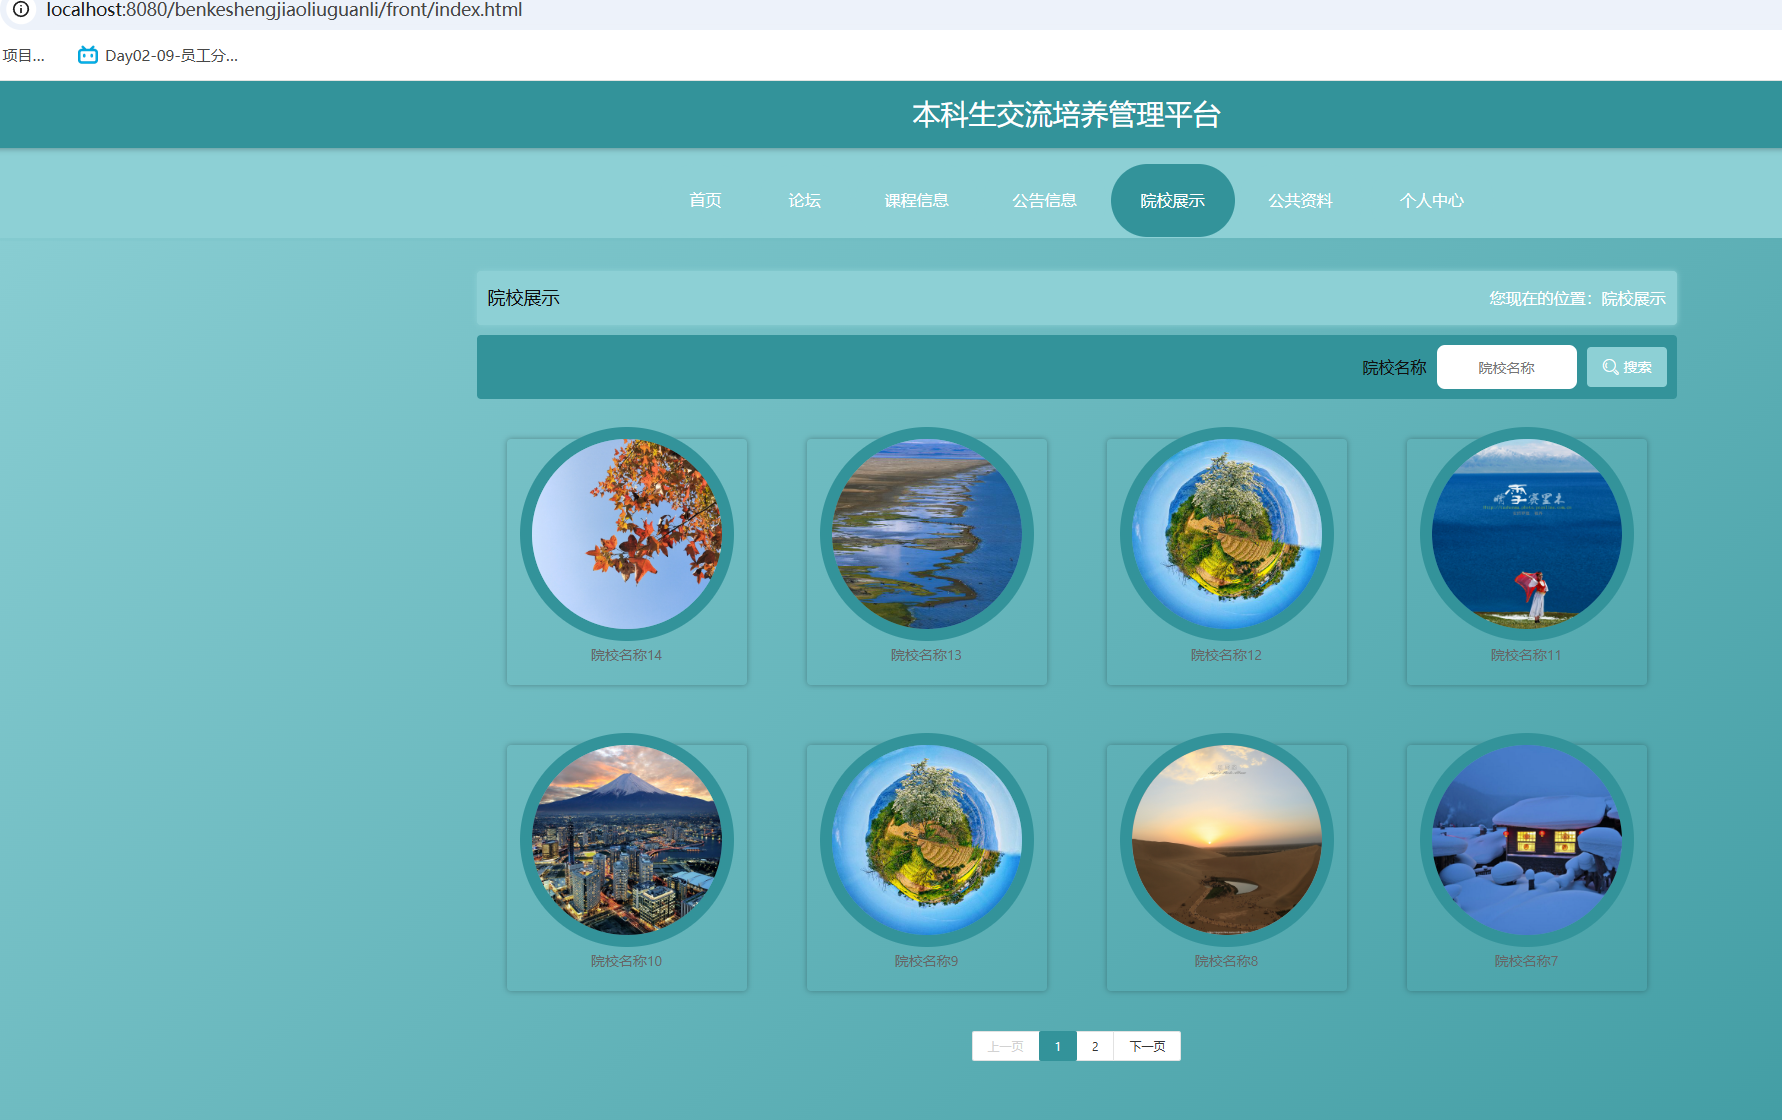Open the Day02-09 bookmark icon
The width and height of the screenshot is (1782, 1120).
88,55
